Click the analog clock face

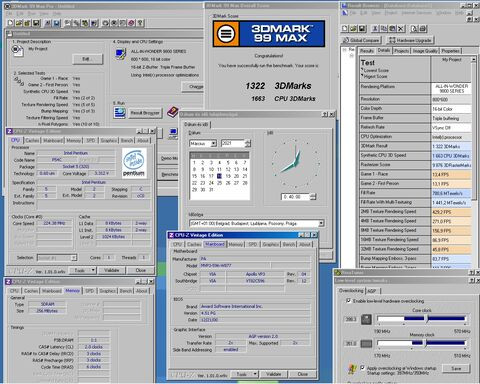pyautogui.click(x=296, y=163)
